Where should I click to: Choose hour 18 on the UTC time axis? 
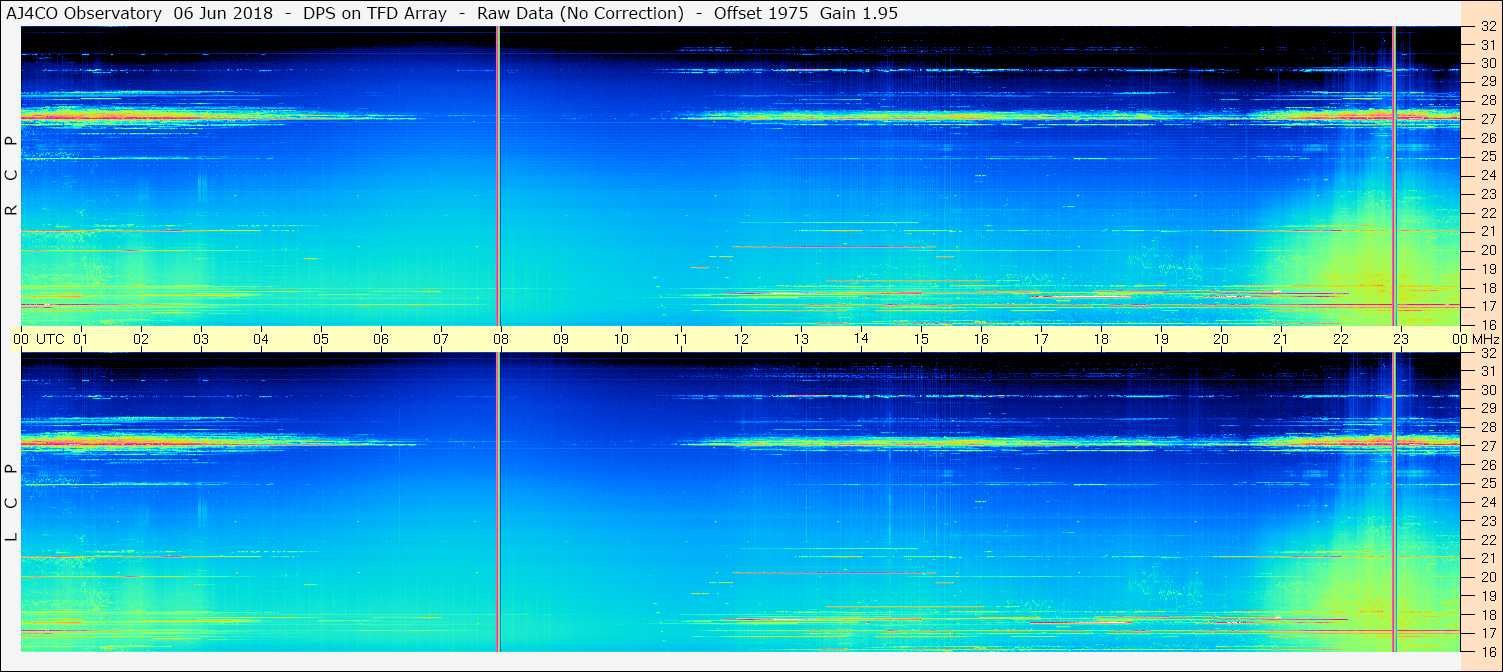(1101, 339)
